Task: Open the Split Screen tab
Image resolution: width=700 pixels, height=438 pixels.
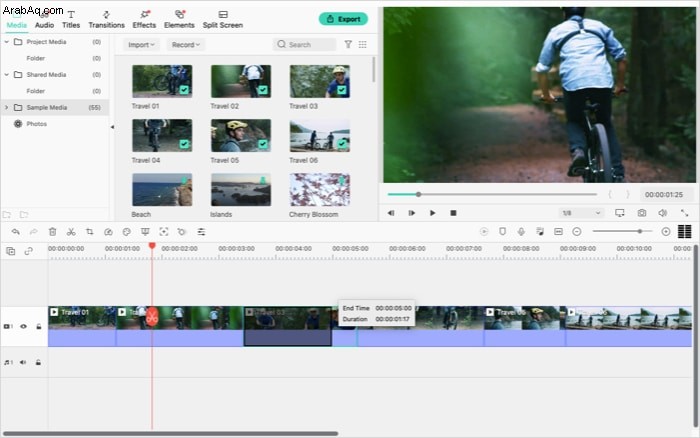Action: tap(223, 20)
